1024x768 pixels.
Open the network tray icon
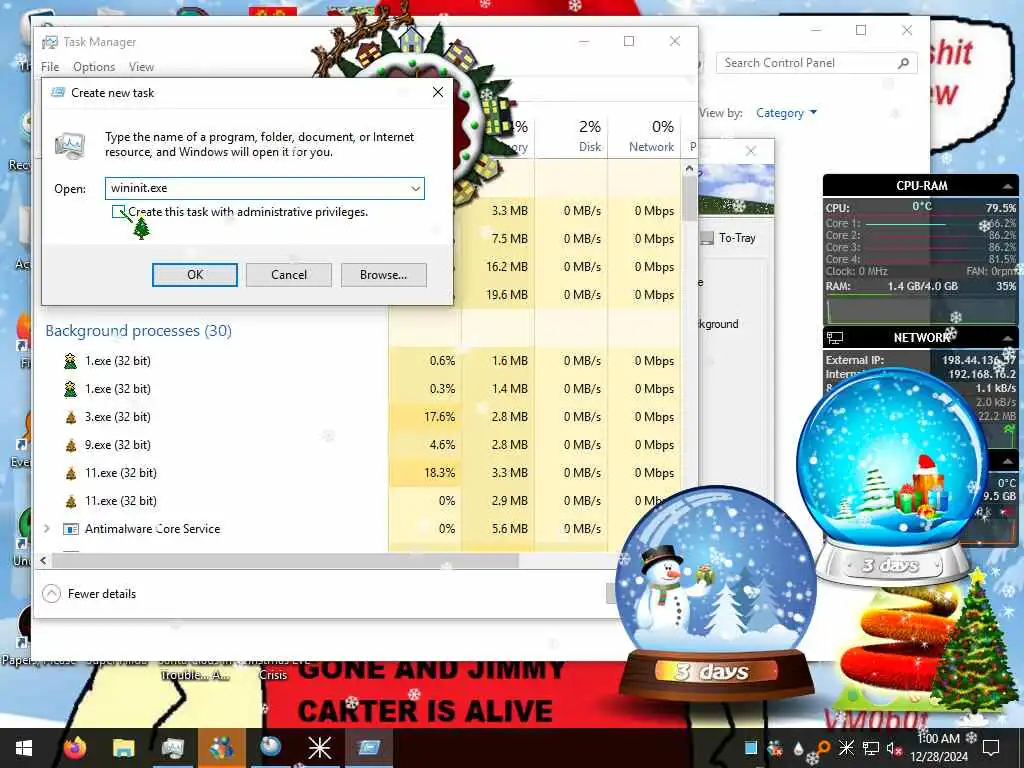click(871, 748)
